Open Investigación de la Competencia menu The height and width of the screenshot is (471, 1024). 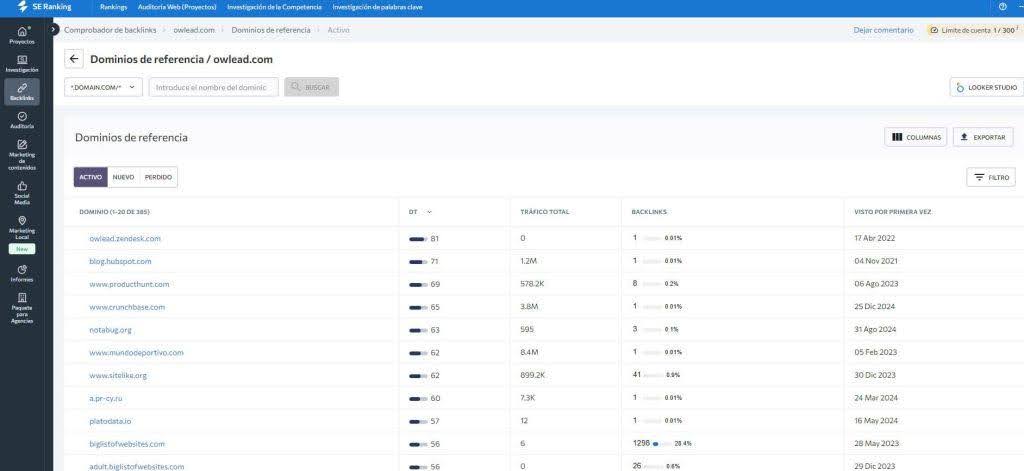coord(274,7)
